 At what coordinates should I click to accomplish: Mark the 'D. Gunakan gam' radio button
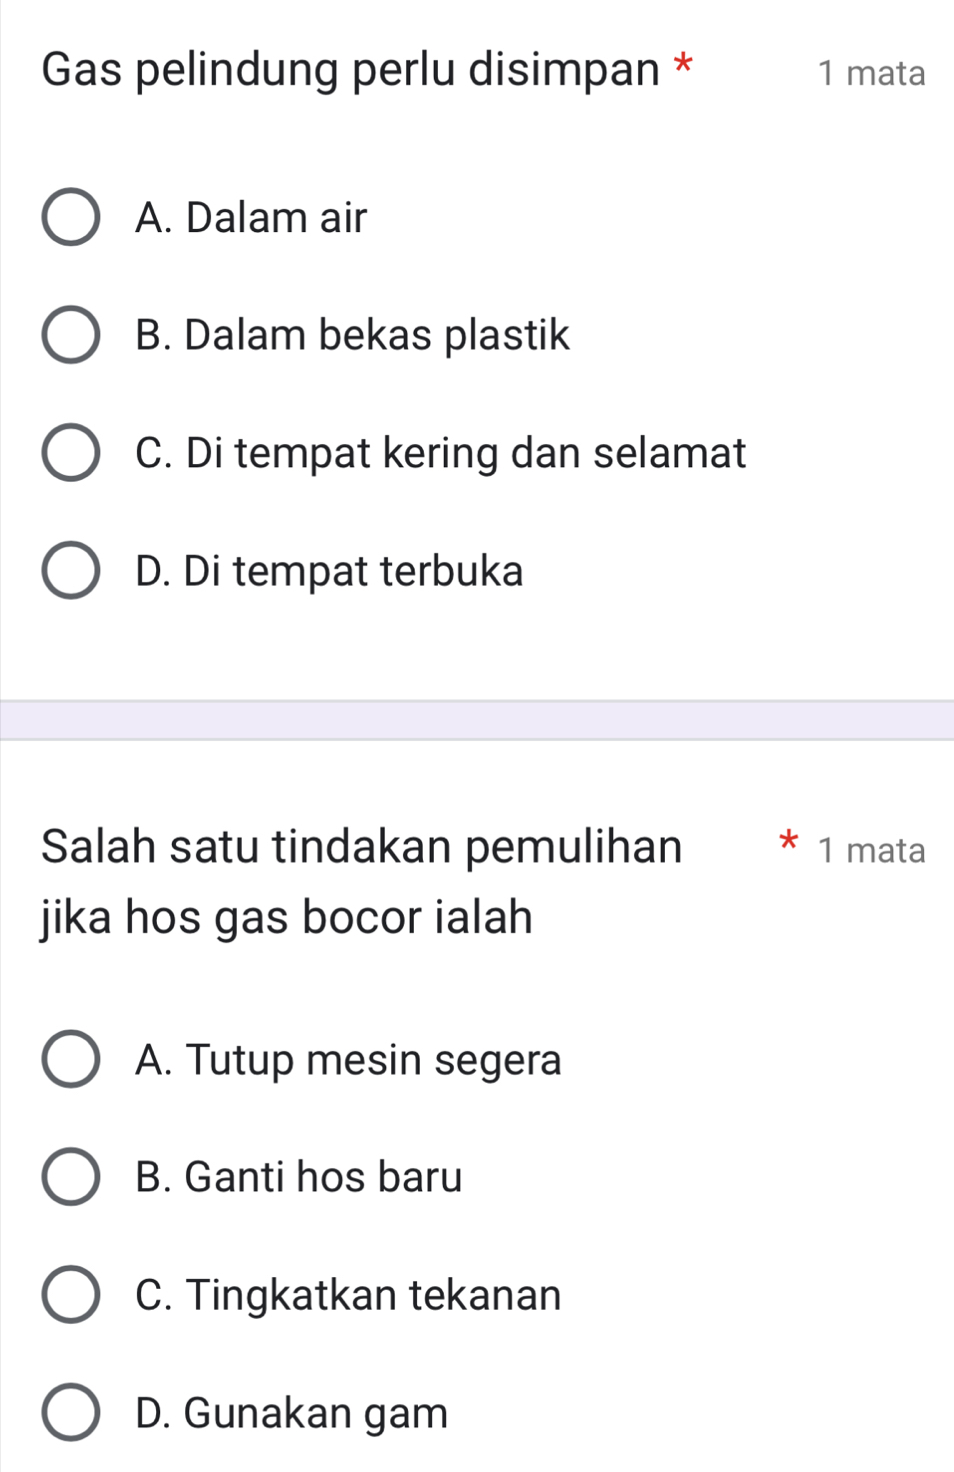pyautogui.click(x=70, y=1413)
